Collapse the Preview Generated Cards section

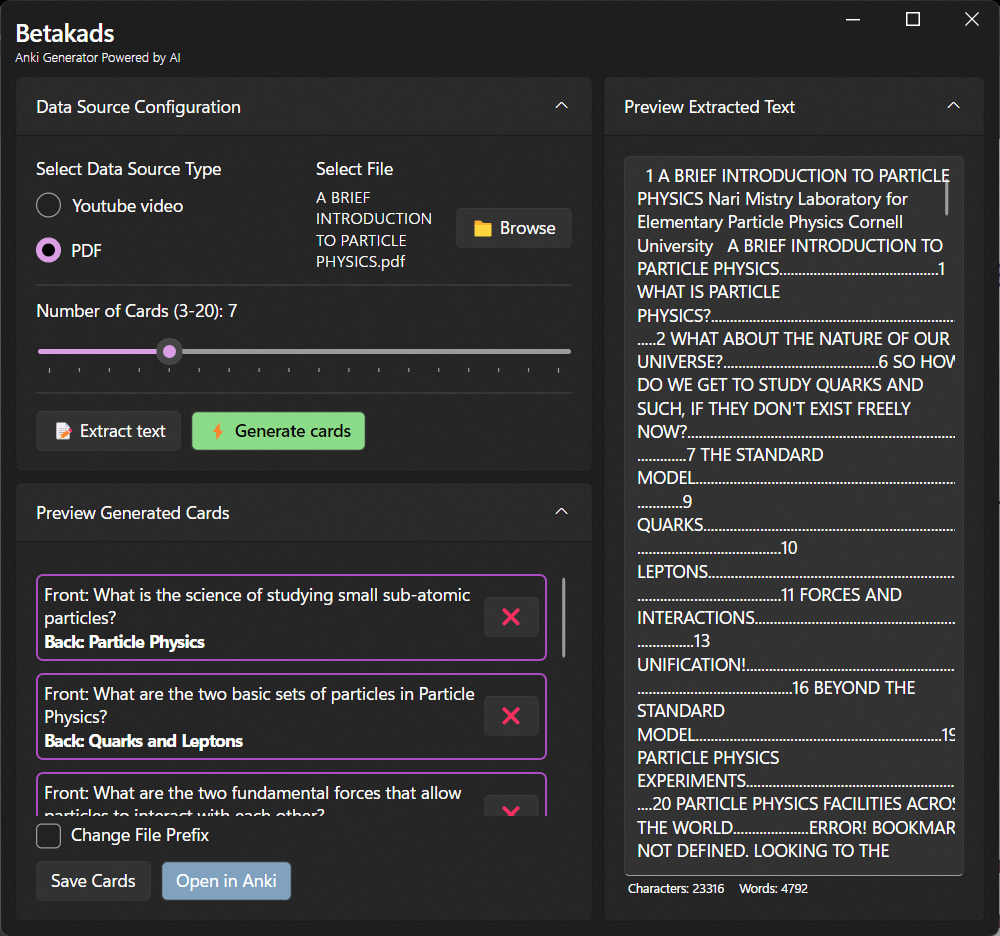click(561, 512)
